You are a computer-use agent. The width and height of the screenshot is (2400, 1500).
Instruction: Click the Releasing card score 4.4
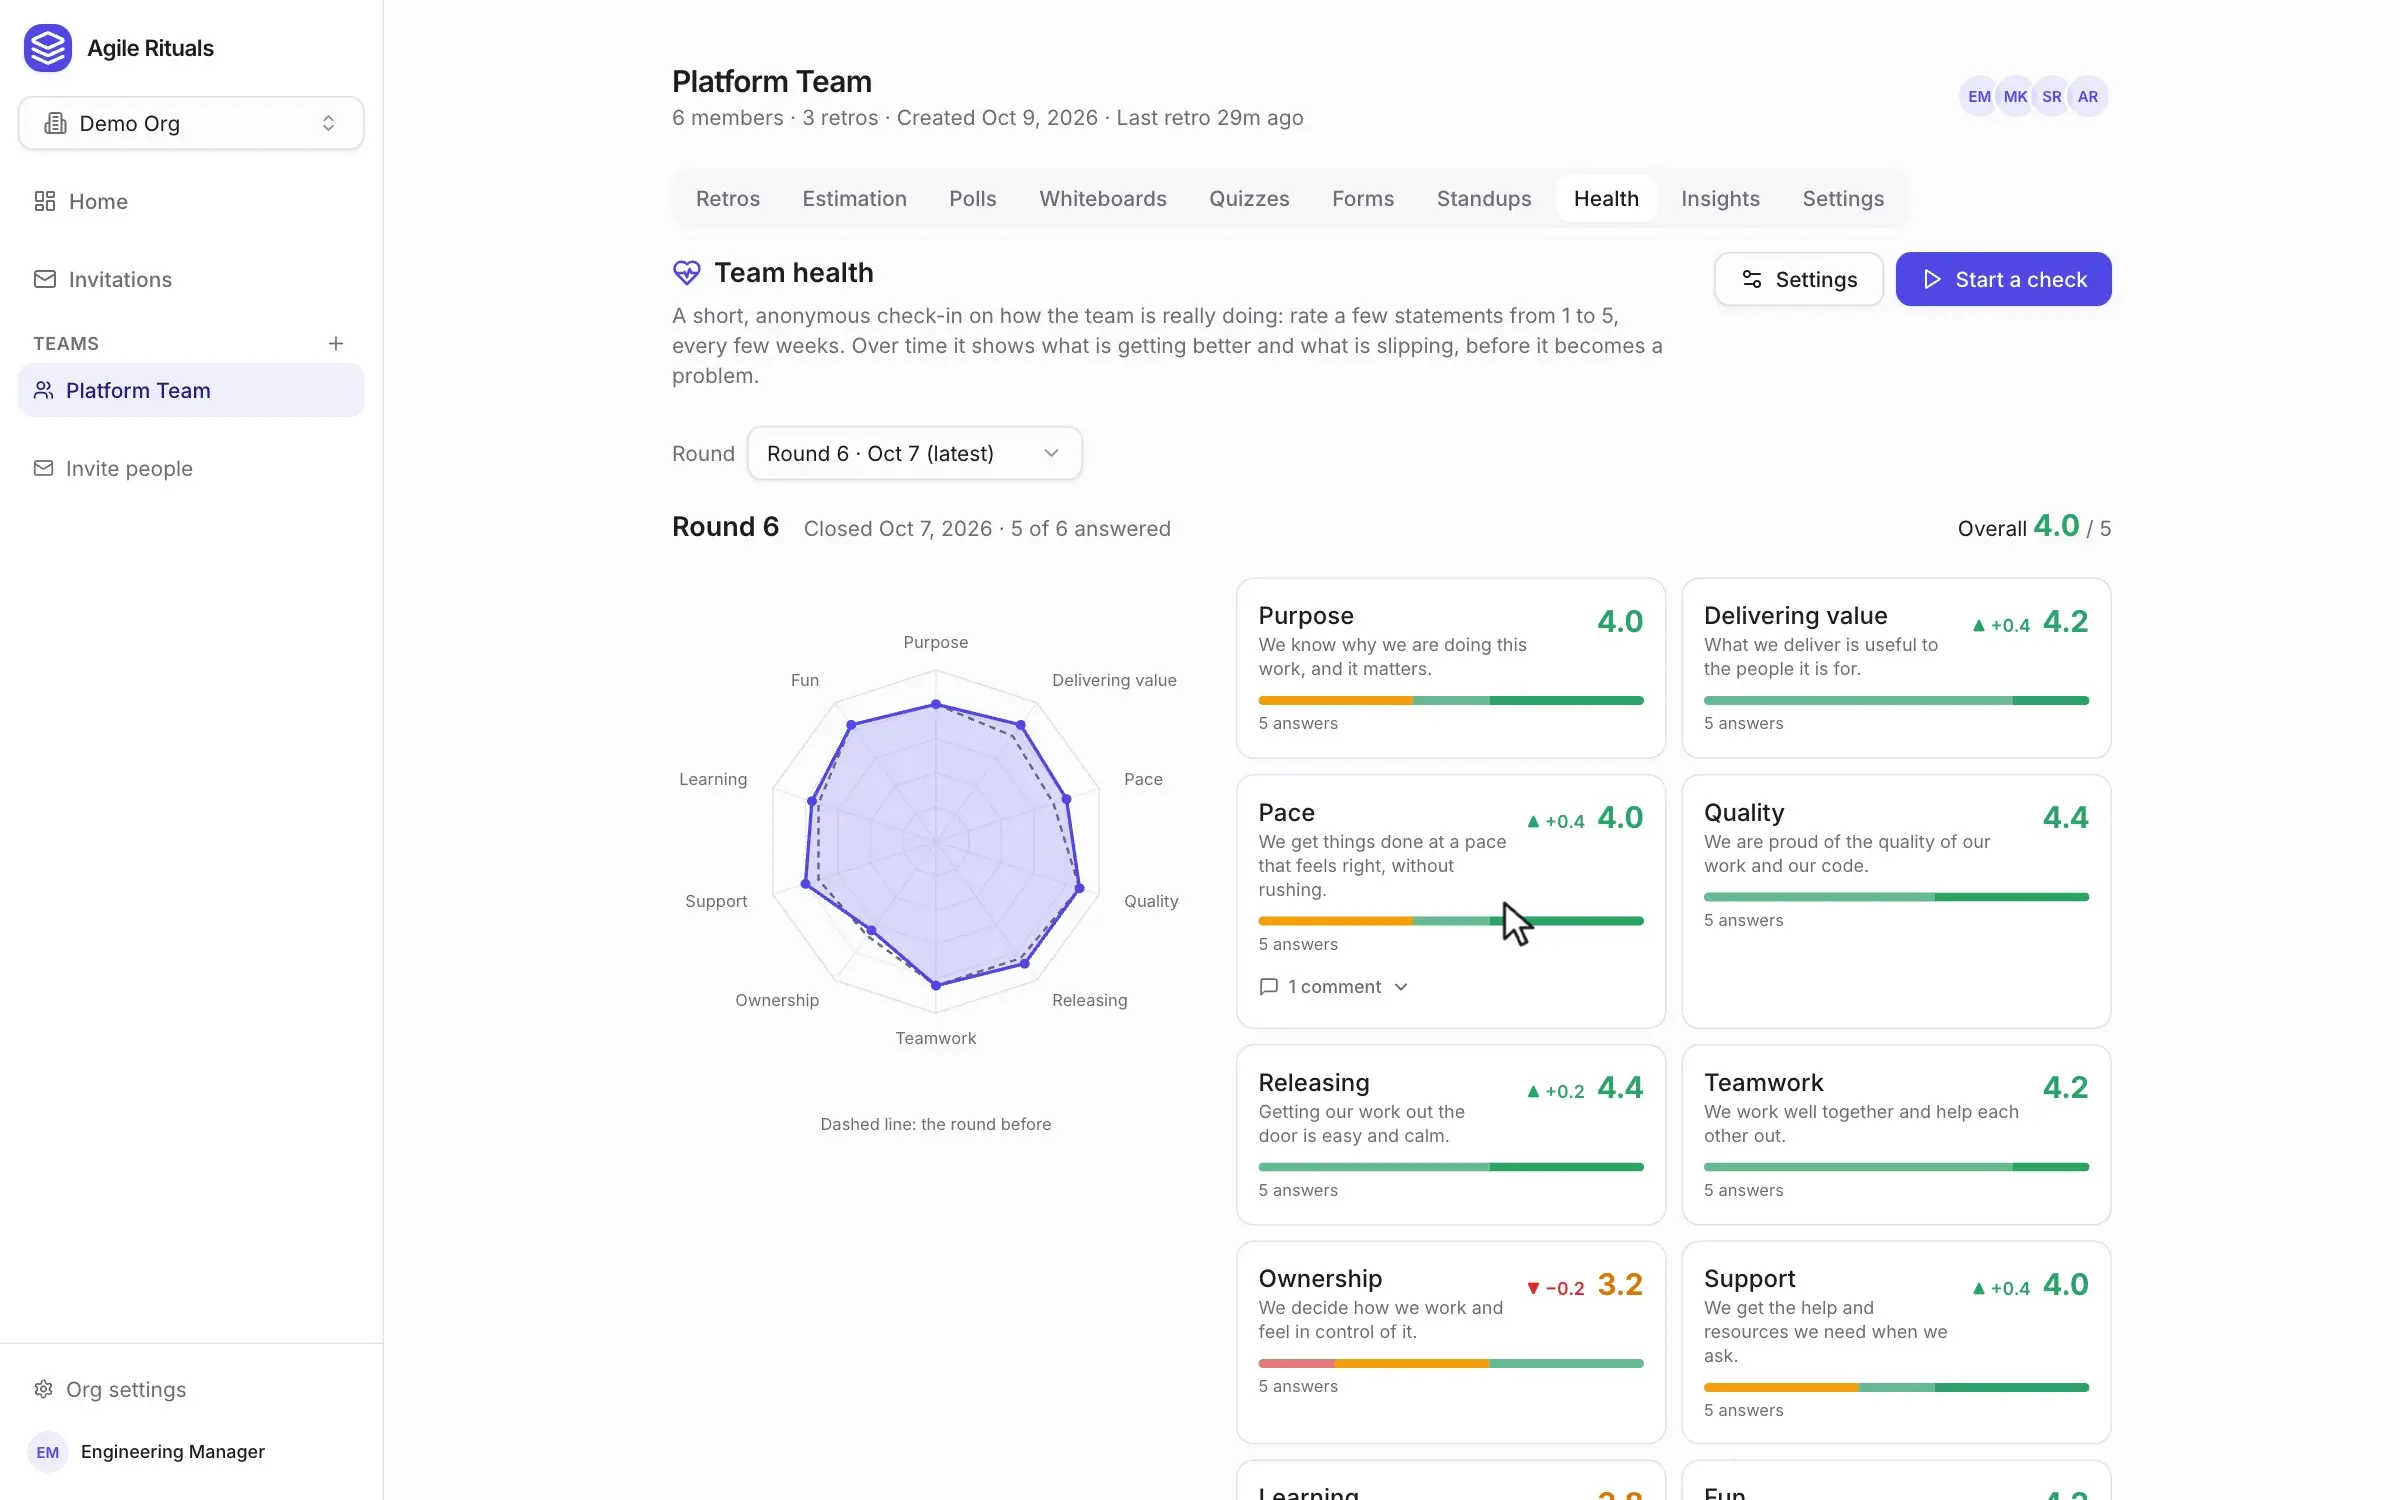pyautogui.click(x=1620, y=1087)
